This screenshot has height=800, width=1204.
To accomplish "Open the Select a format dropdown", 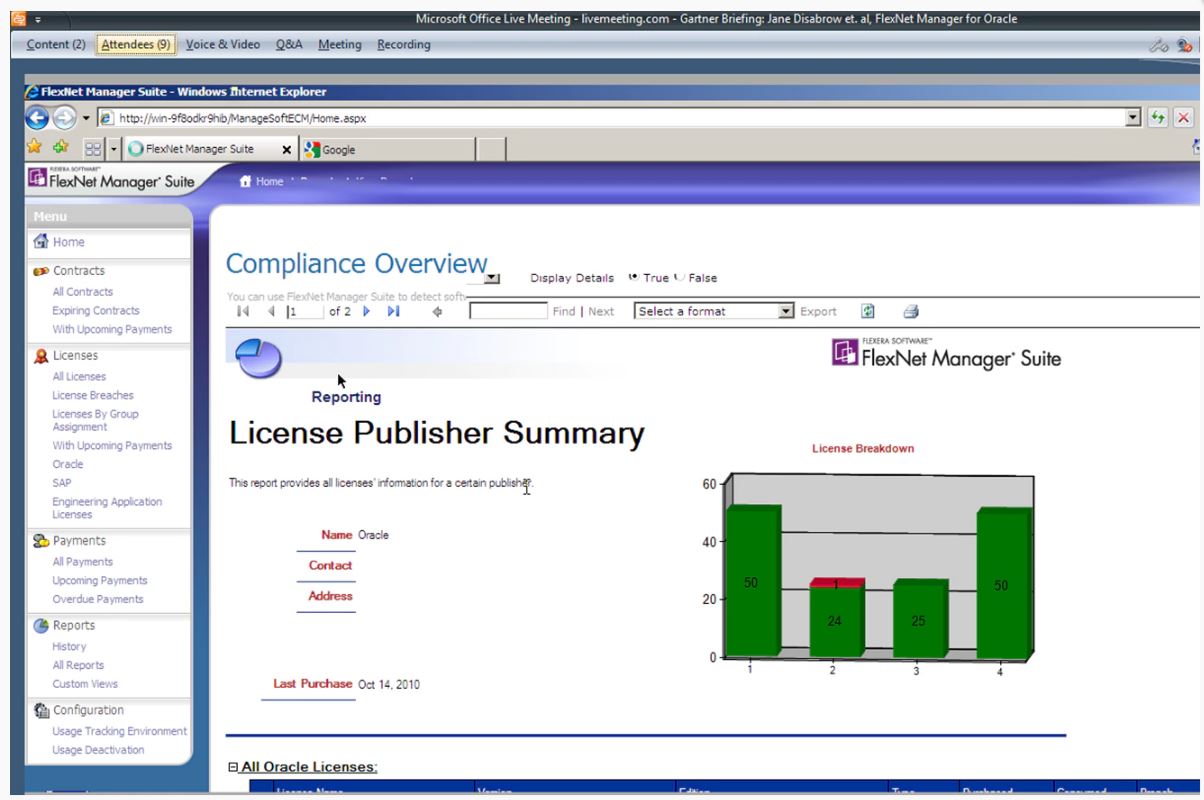I will click(x=714, y=311).
